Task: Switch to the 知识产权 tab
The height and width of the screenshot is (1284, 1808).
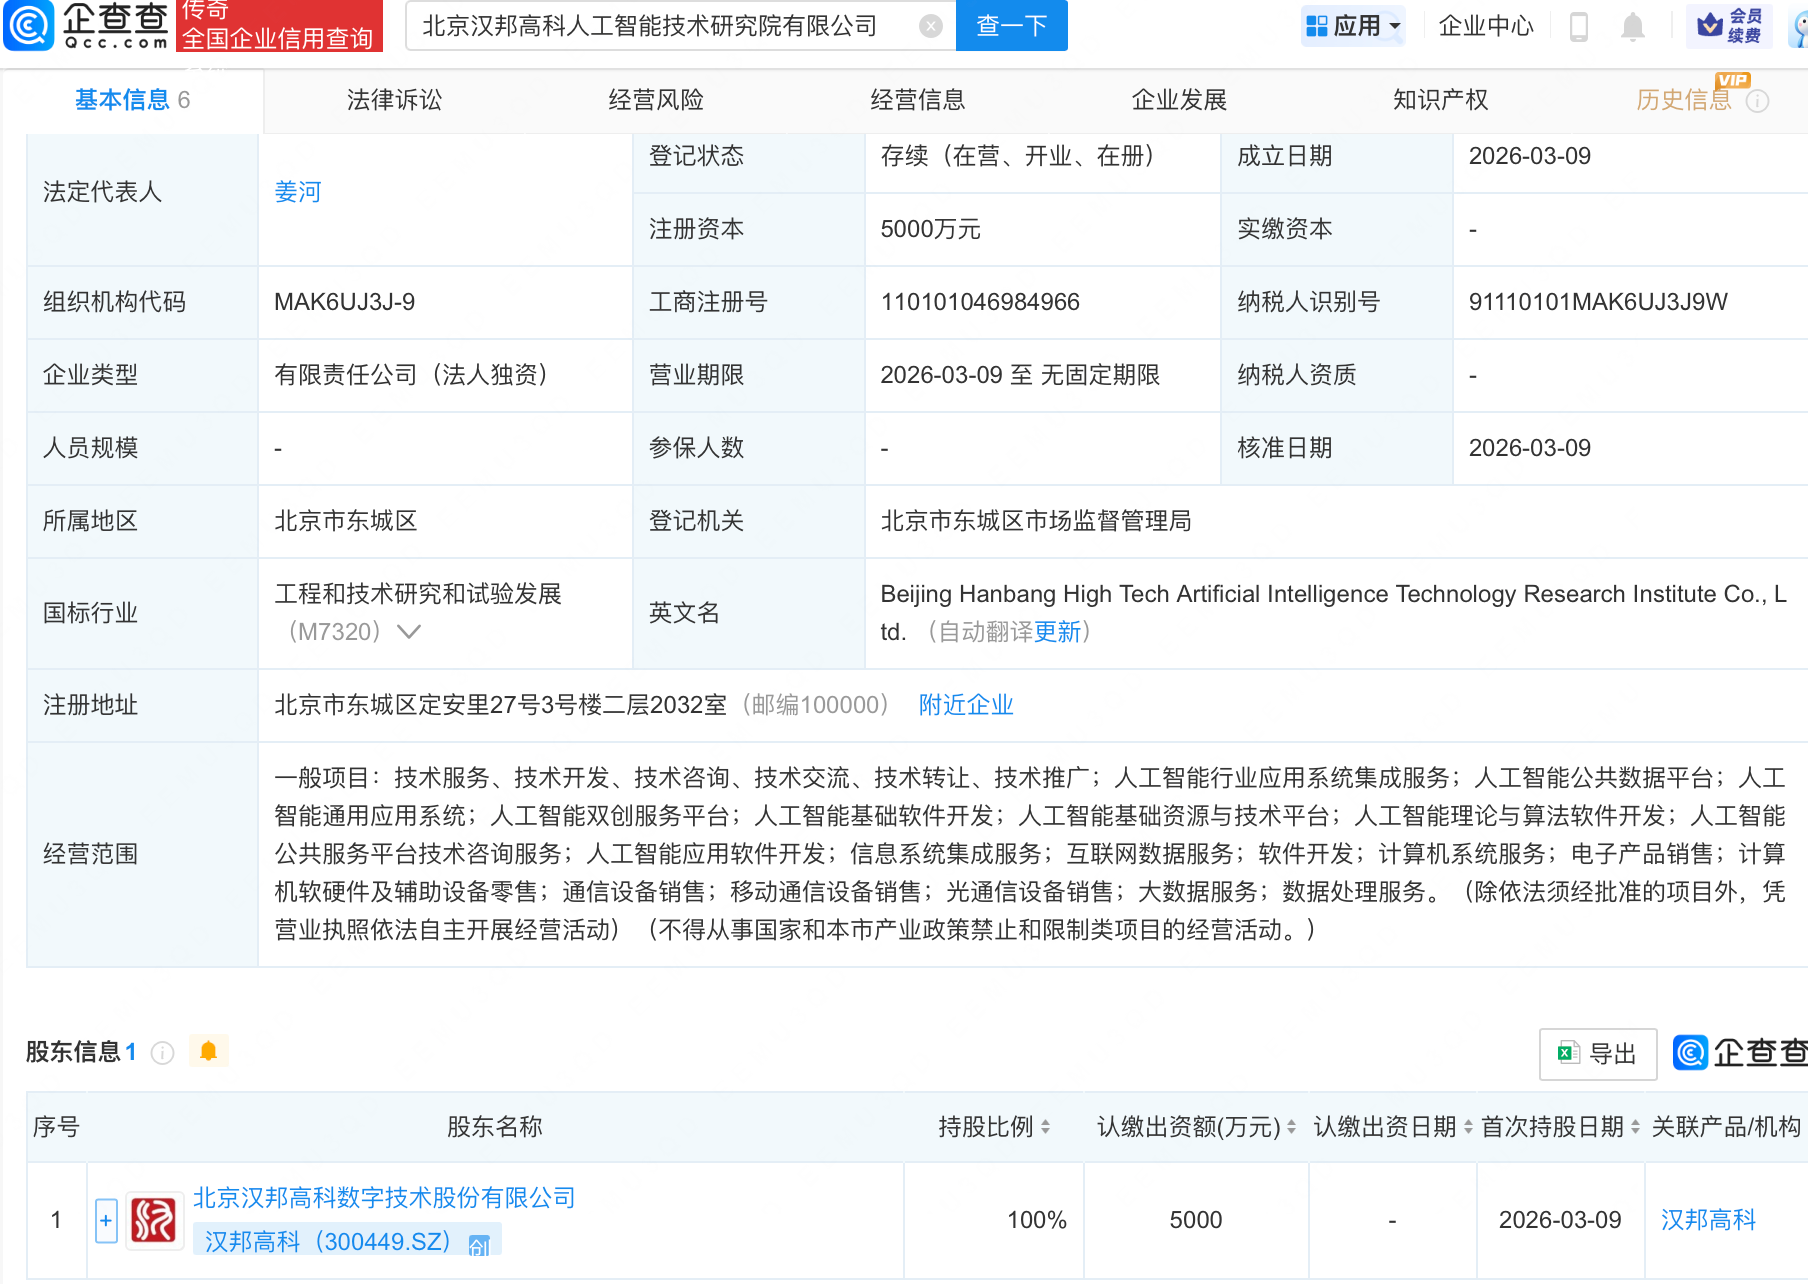Action: pyautogui.click(x=1440, y=100)
